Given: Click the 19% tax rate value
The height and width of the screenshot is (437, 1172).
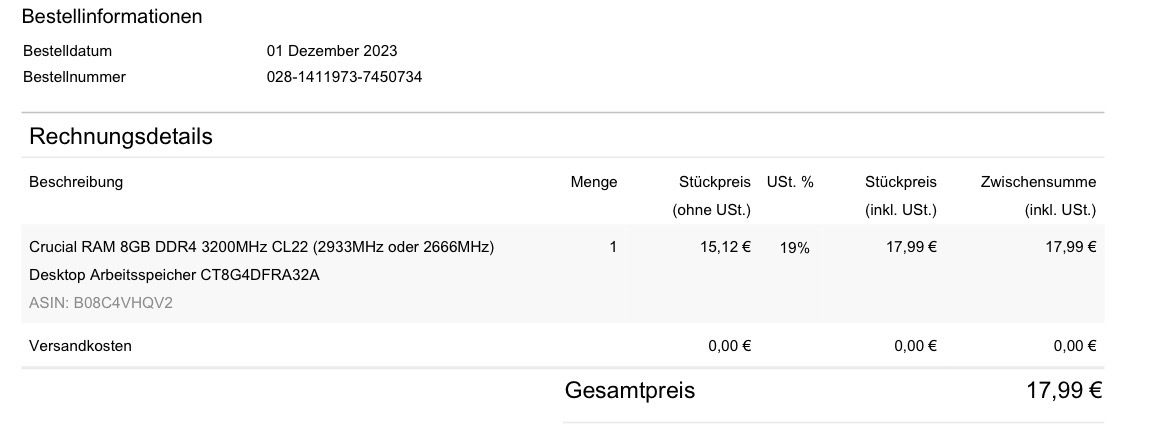Looking at the screenshot, I should coord(795,248).
